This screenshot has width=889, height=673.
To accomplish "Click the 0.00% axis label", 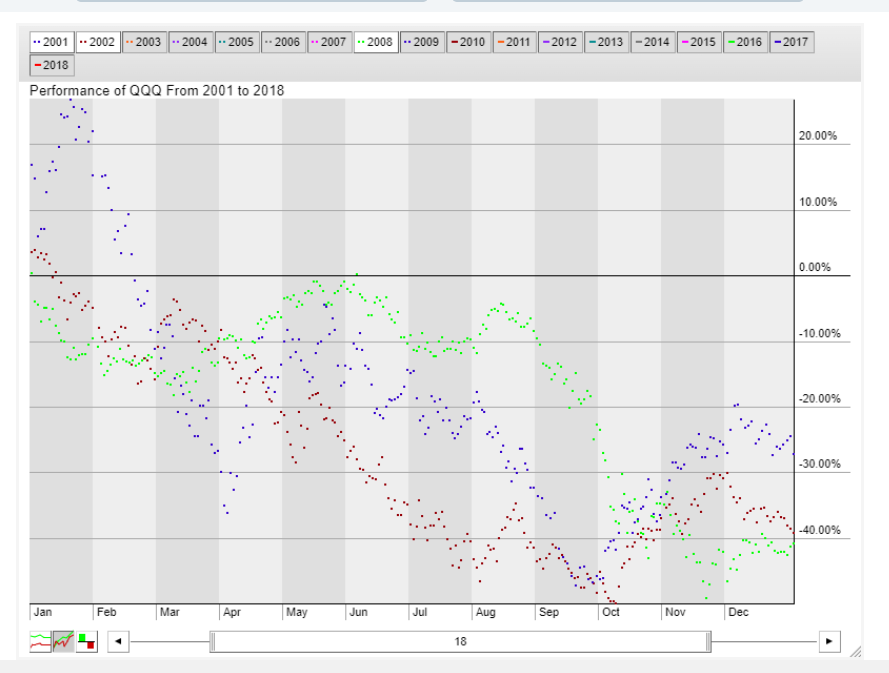I will [x=815, y=268].
